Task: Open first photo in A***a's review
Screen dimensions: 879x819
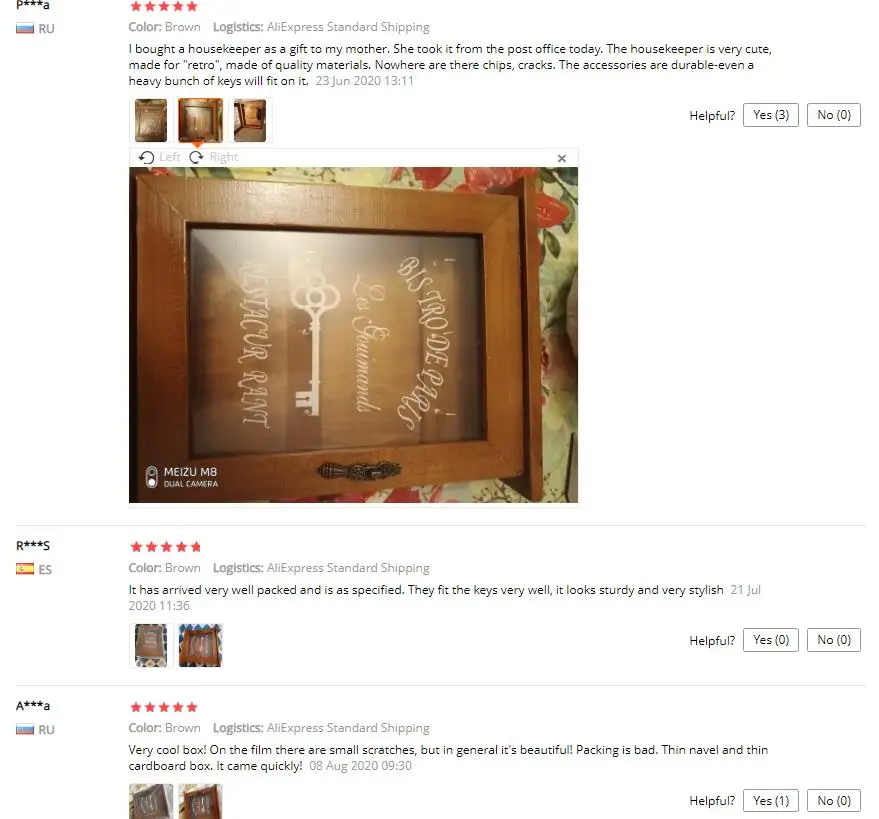Action: [151, 802]
